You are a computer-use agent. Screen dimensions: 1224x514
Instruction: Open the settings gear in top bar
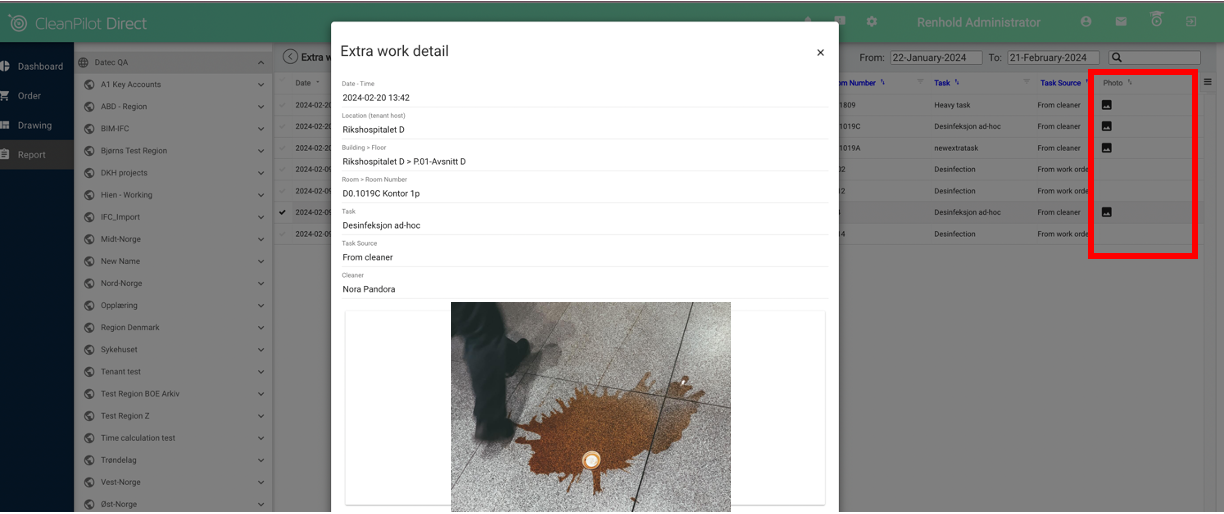[x=871, y=22]
